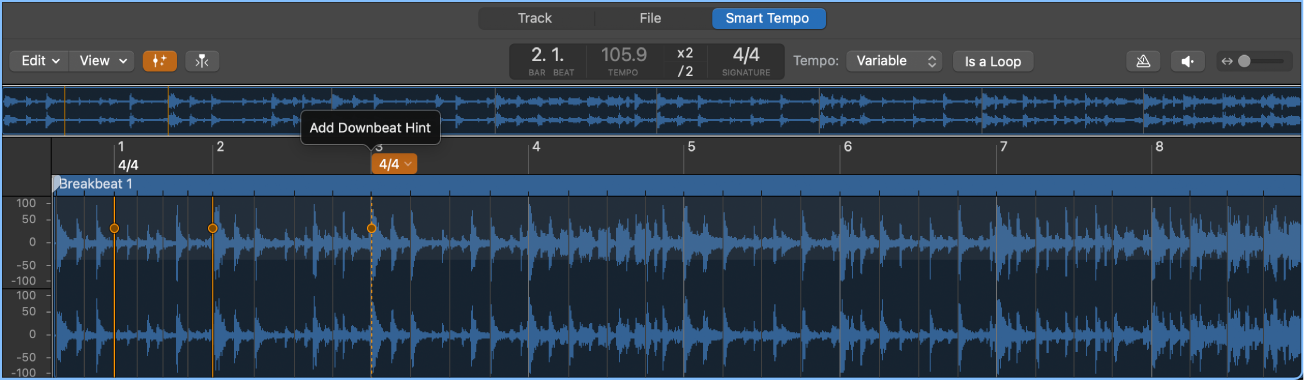Click the white 4/4 signature at bar 1
1306x380 pixels.
[128, 165]
